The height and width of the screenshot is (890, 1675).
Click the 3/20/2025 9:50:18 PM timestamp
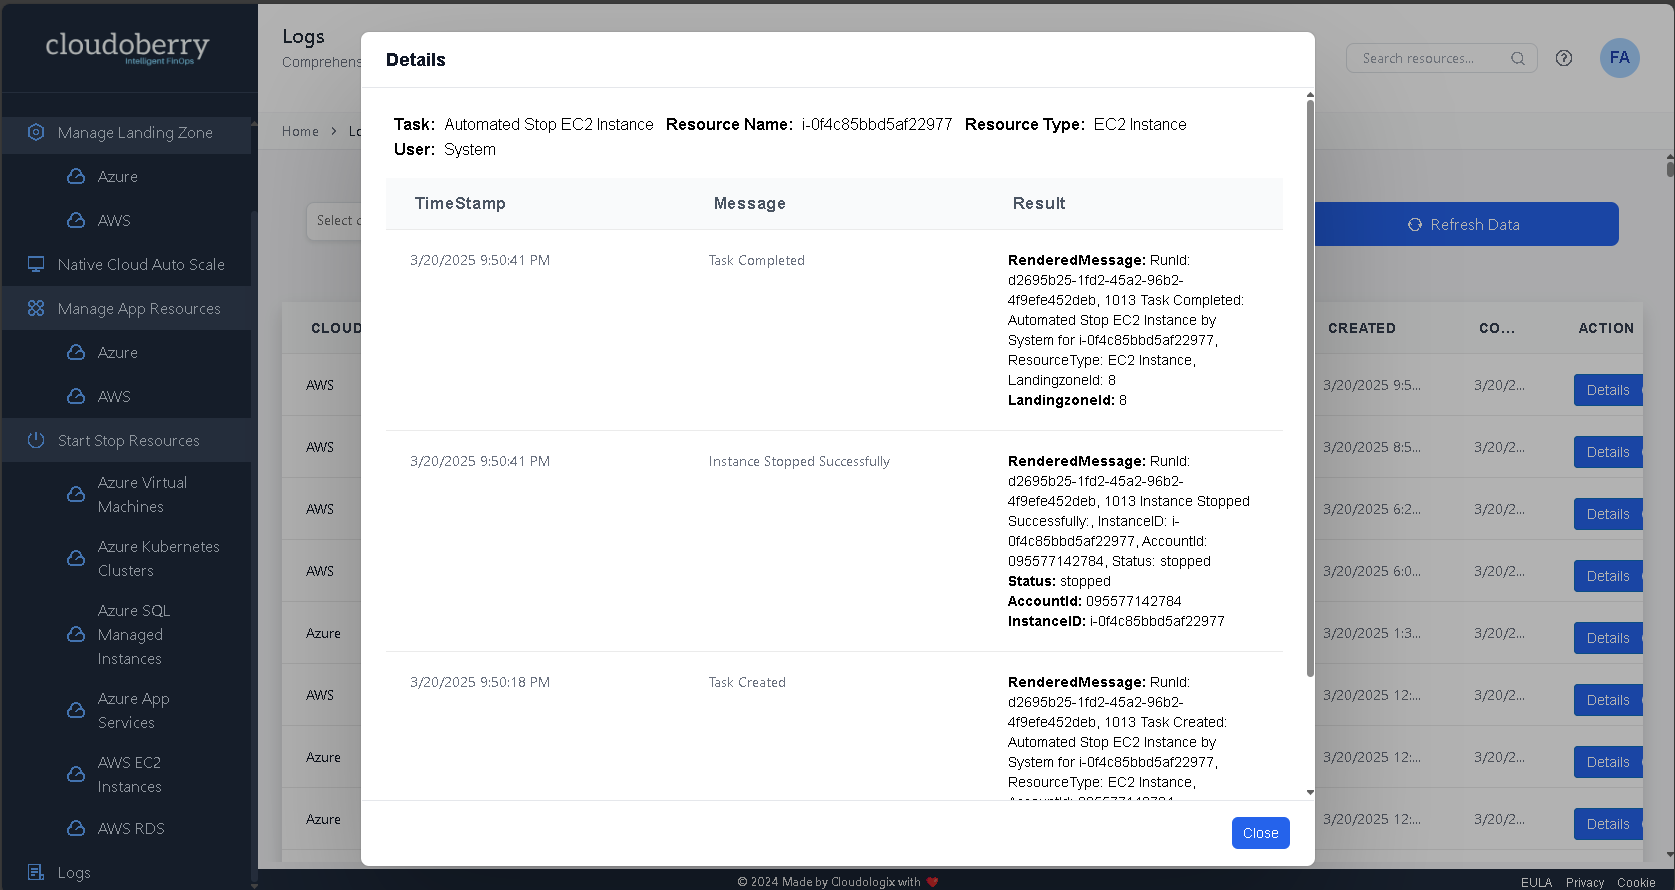click(x=480, y=682)
